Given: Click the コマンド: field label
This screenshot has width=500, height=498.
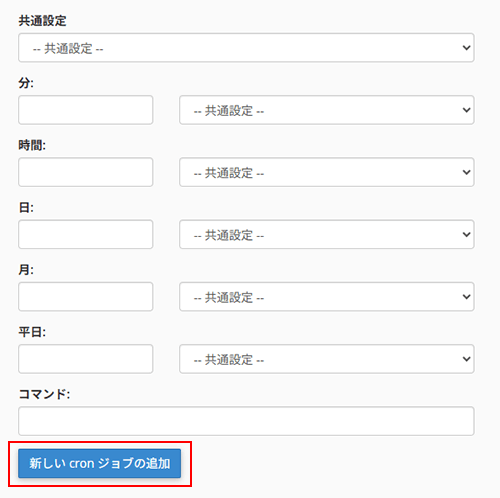Looking at the screenshot, I should (44, 394).
